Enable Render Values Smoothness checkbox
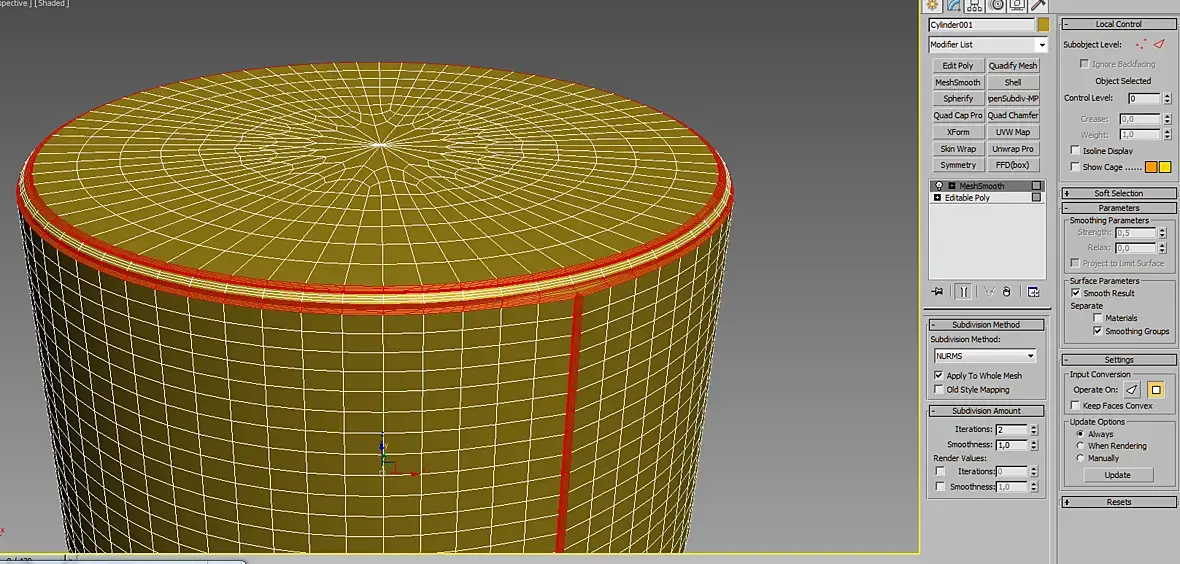 coord(940,487)
